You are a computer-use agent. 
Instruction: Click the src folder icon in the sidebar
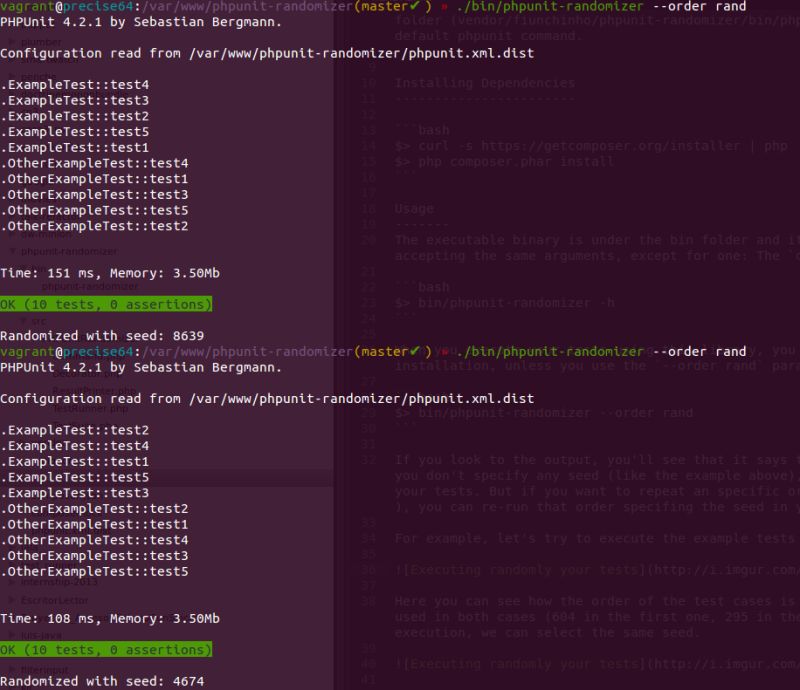coord(38,320)
